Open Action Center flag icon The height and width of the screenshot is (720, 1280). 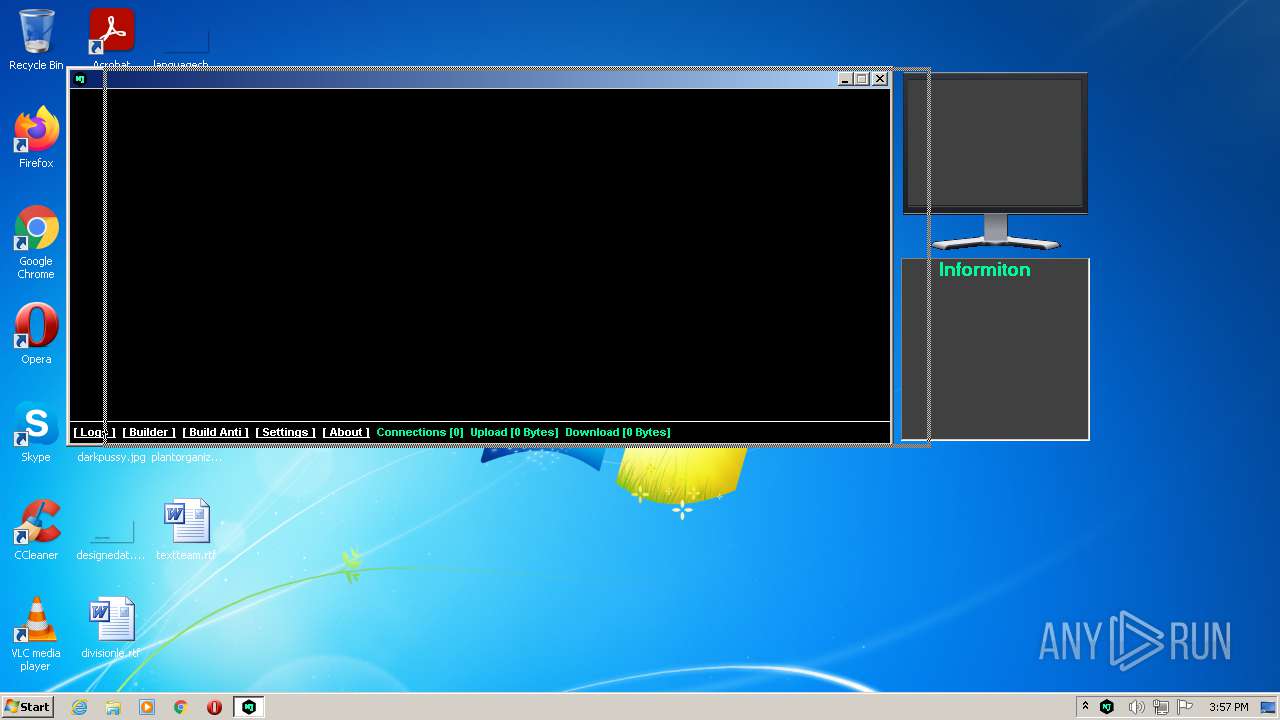click(1186, 707)
